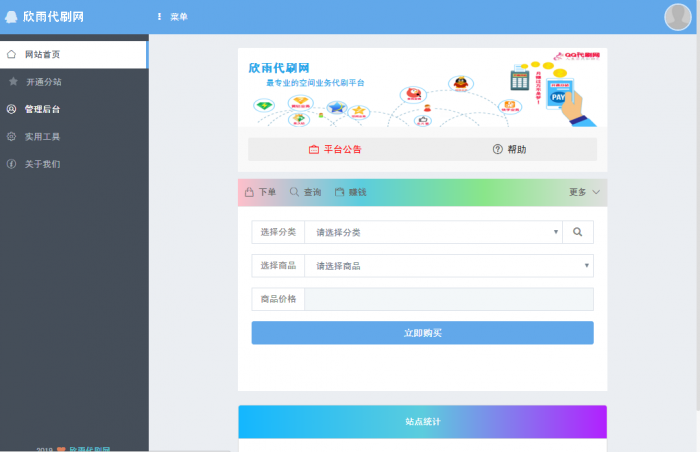Expand the 更多 more menu
700x452 pixels.
point(584,192)
